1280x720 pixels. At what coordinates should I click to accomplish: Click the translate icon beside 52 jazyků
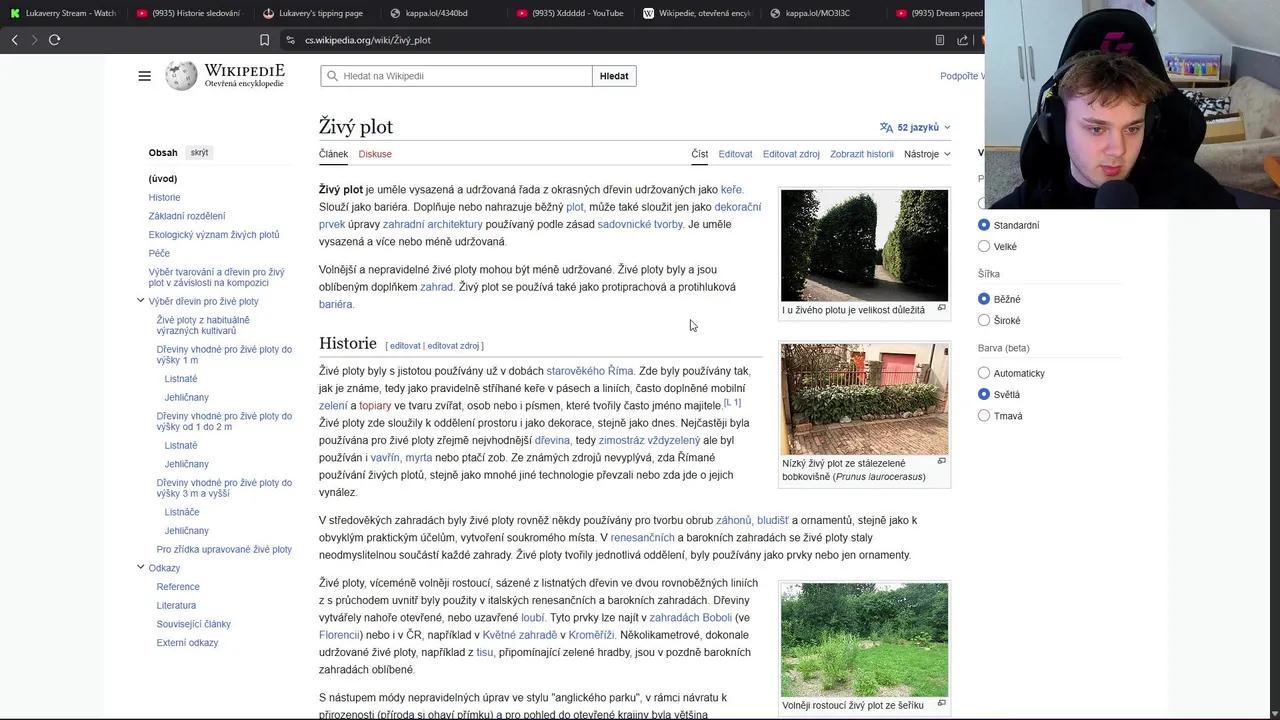[x=886, y=127]
